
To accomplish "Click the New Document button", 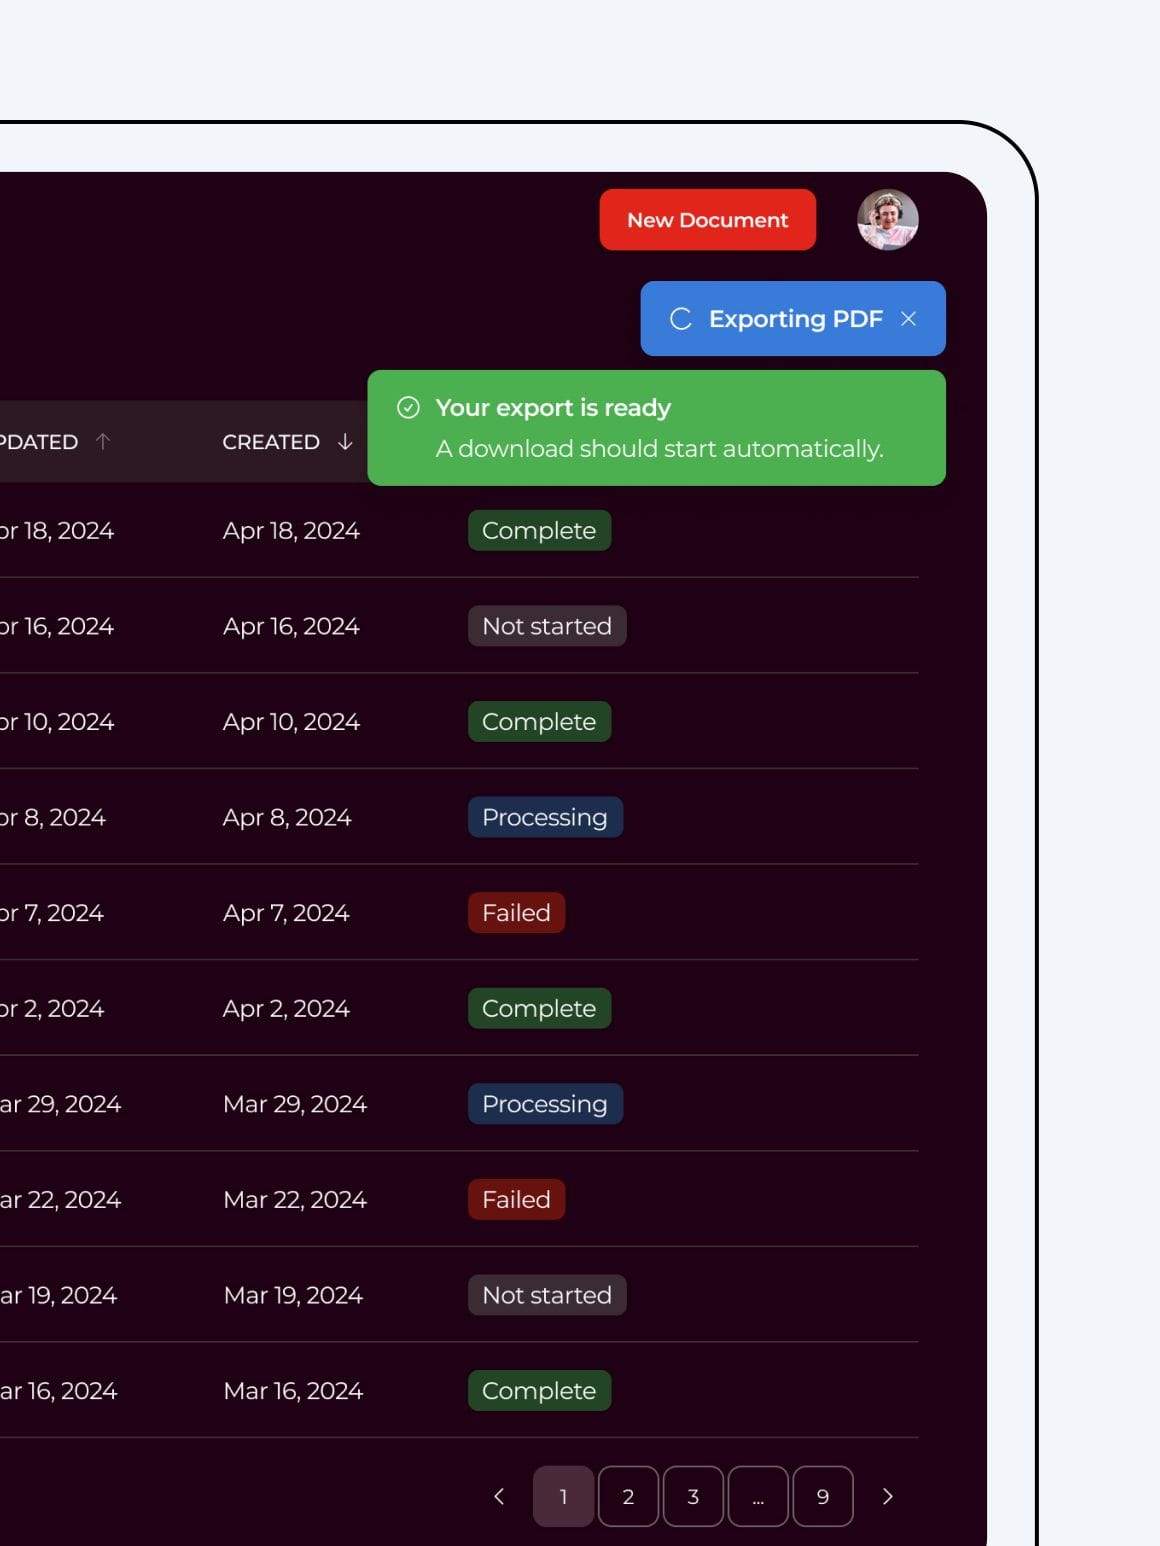I will coord(707,220).
